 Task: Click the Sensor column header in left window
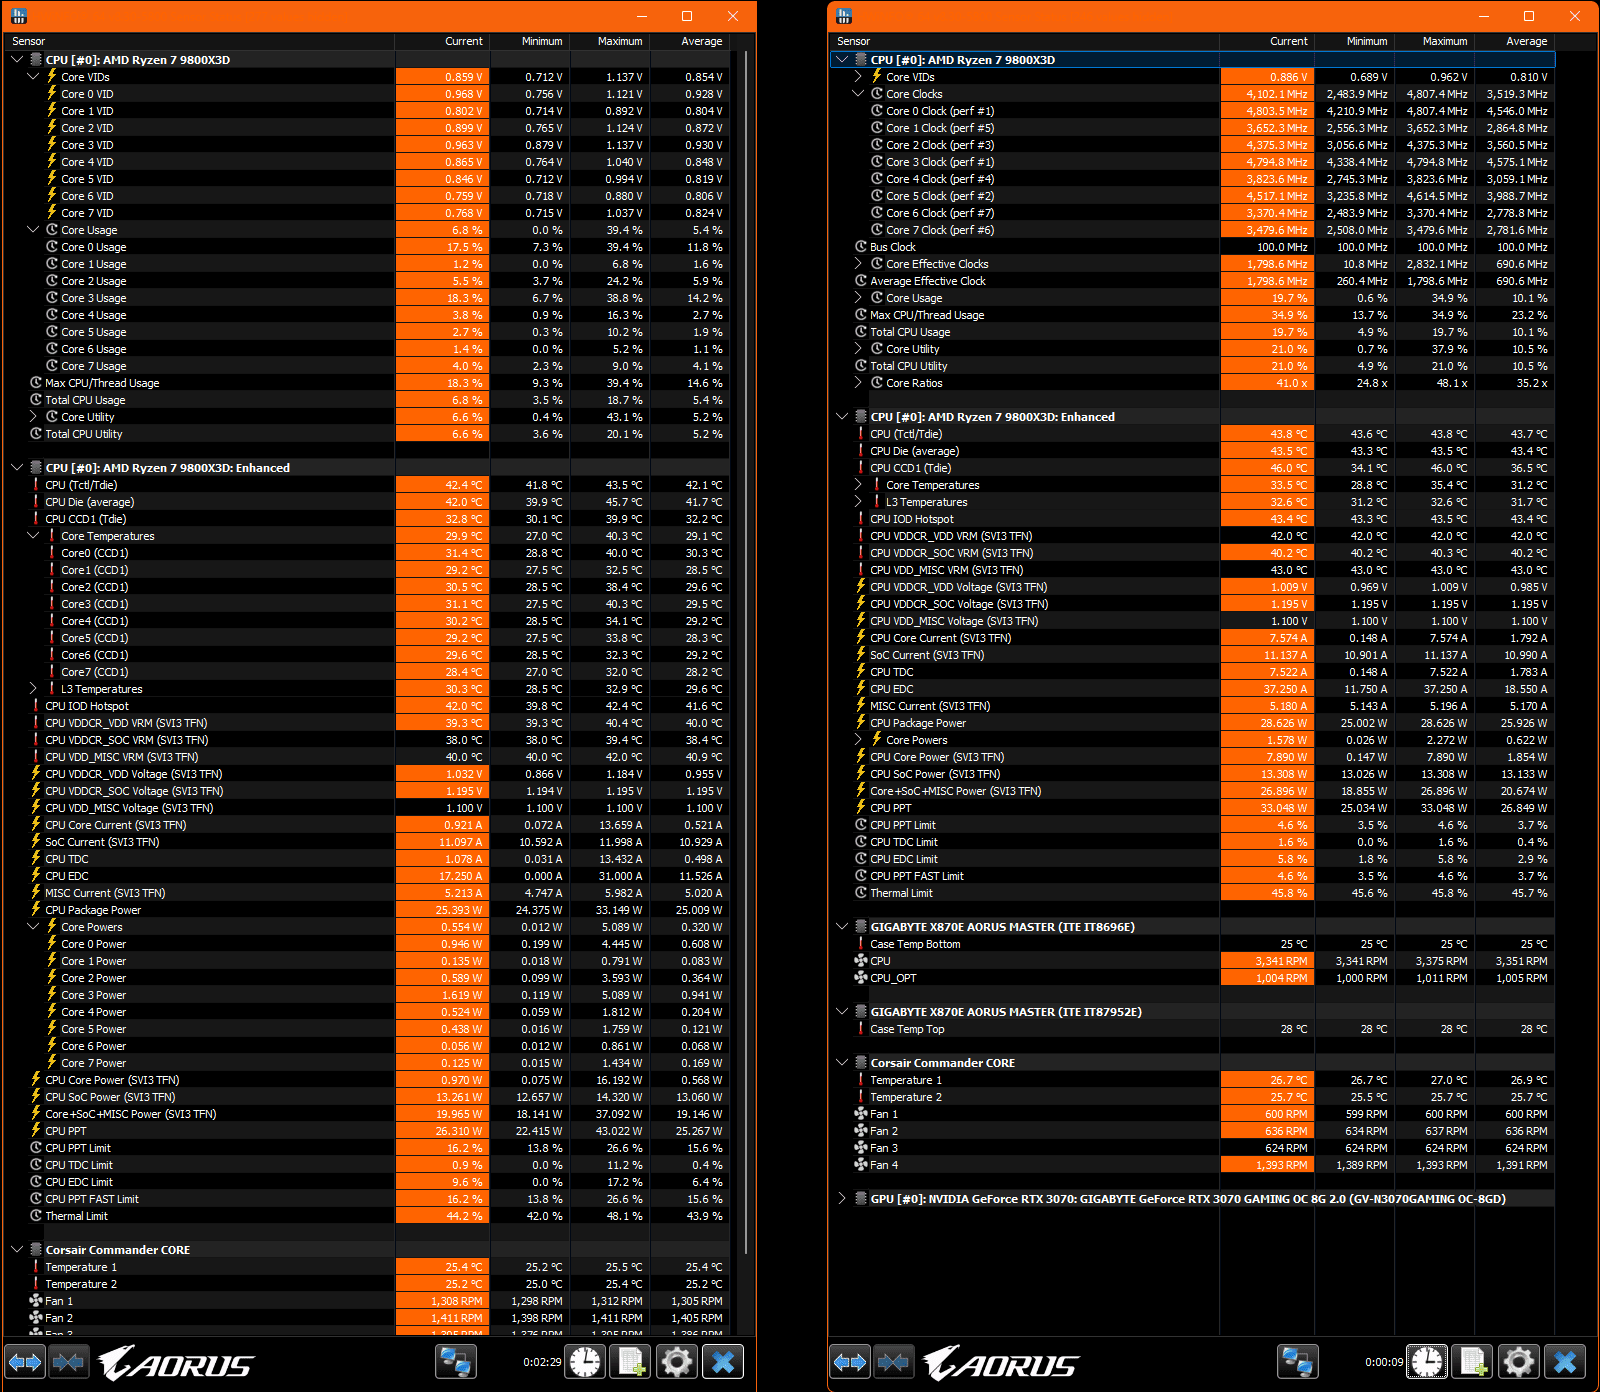point(200,41)
